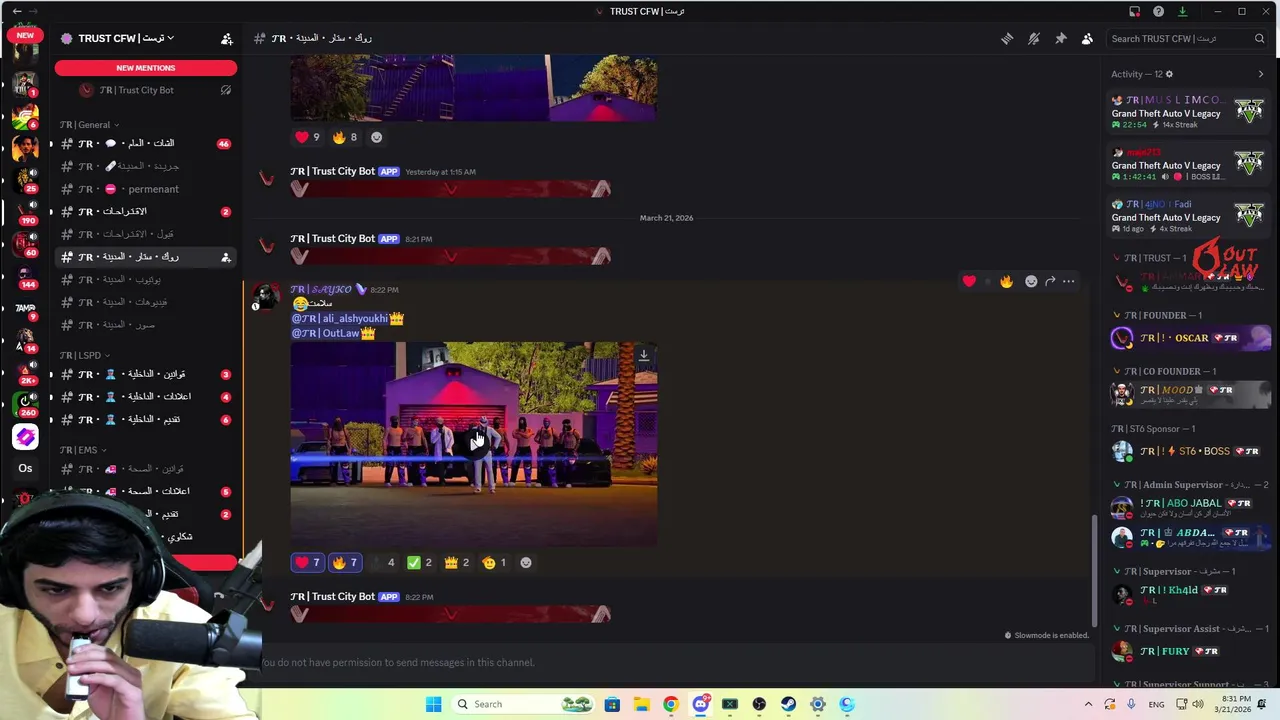1280x720 pixels.
Task: Open the server icon with 144 badge
Action: (x=25, y=276)
